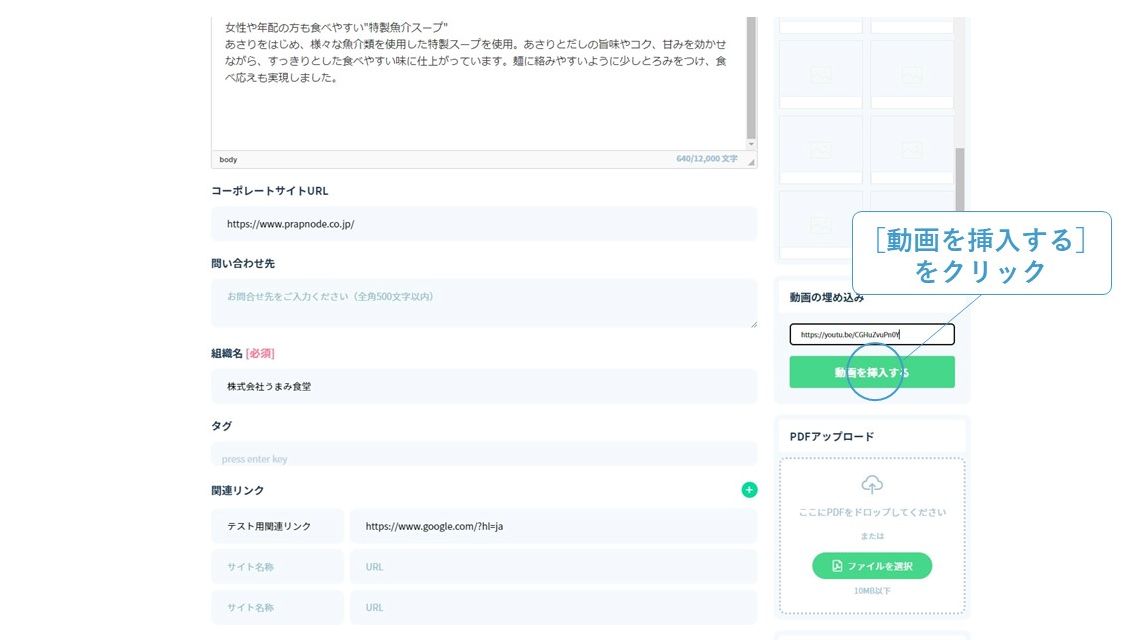The width and height of the screenshot is (1148, 640).
Task: Edit the テスト用関連リンク site name field
Action: [277, 526]
